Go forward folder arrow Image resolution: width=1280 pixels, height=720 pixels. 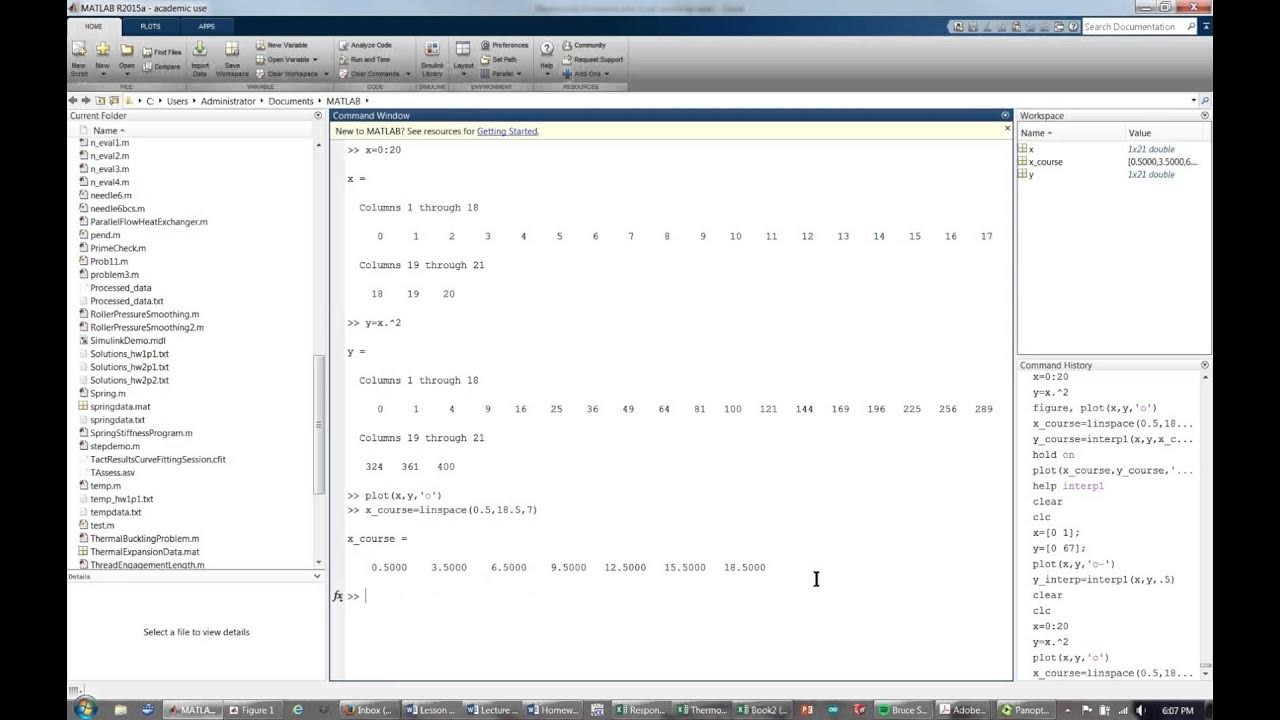tap(86, 101)
